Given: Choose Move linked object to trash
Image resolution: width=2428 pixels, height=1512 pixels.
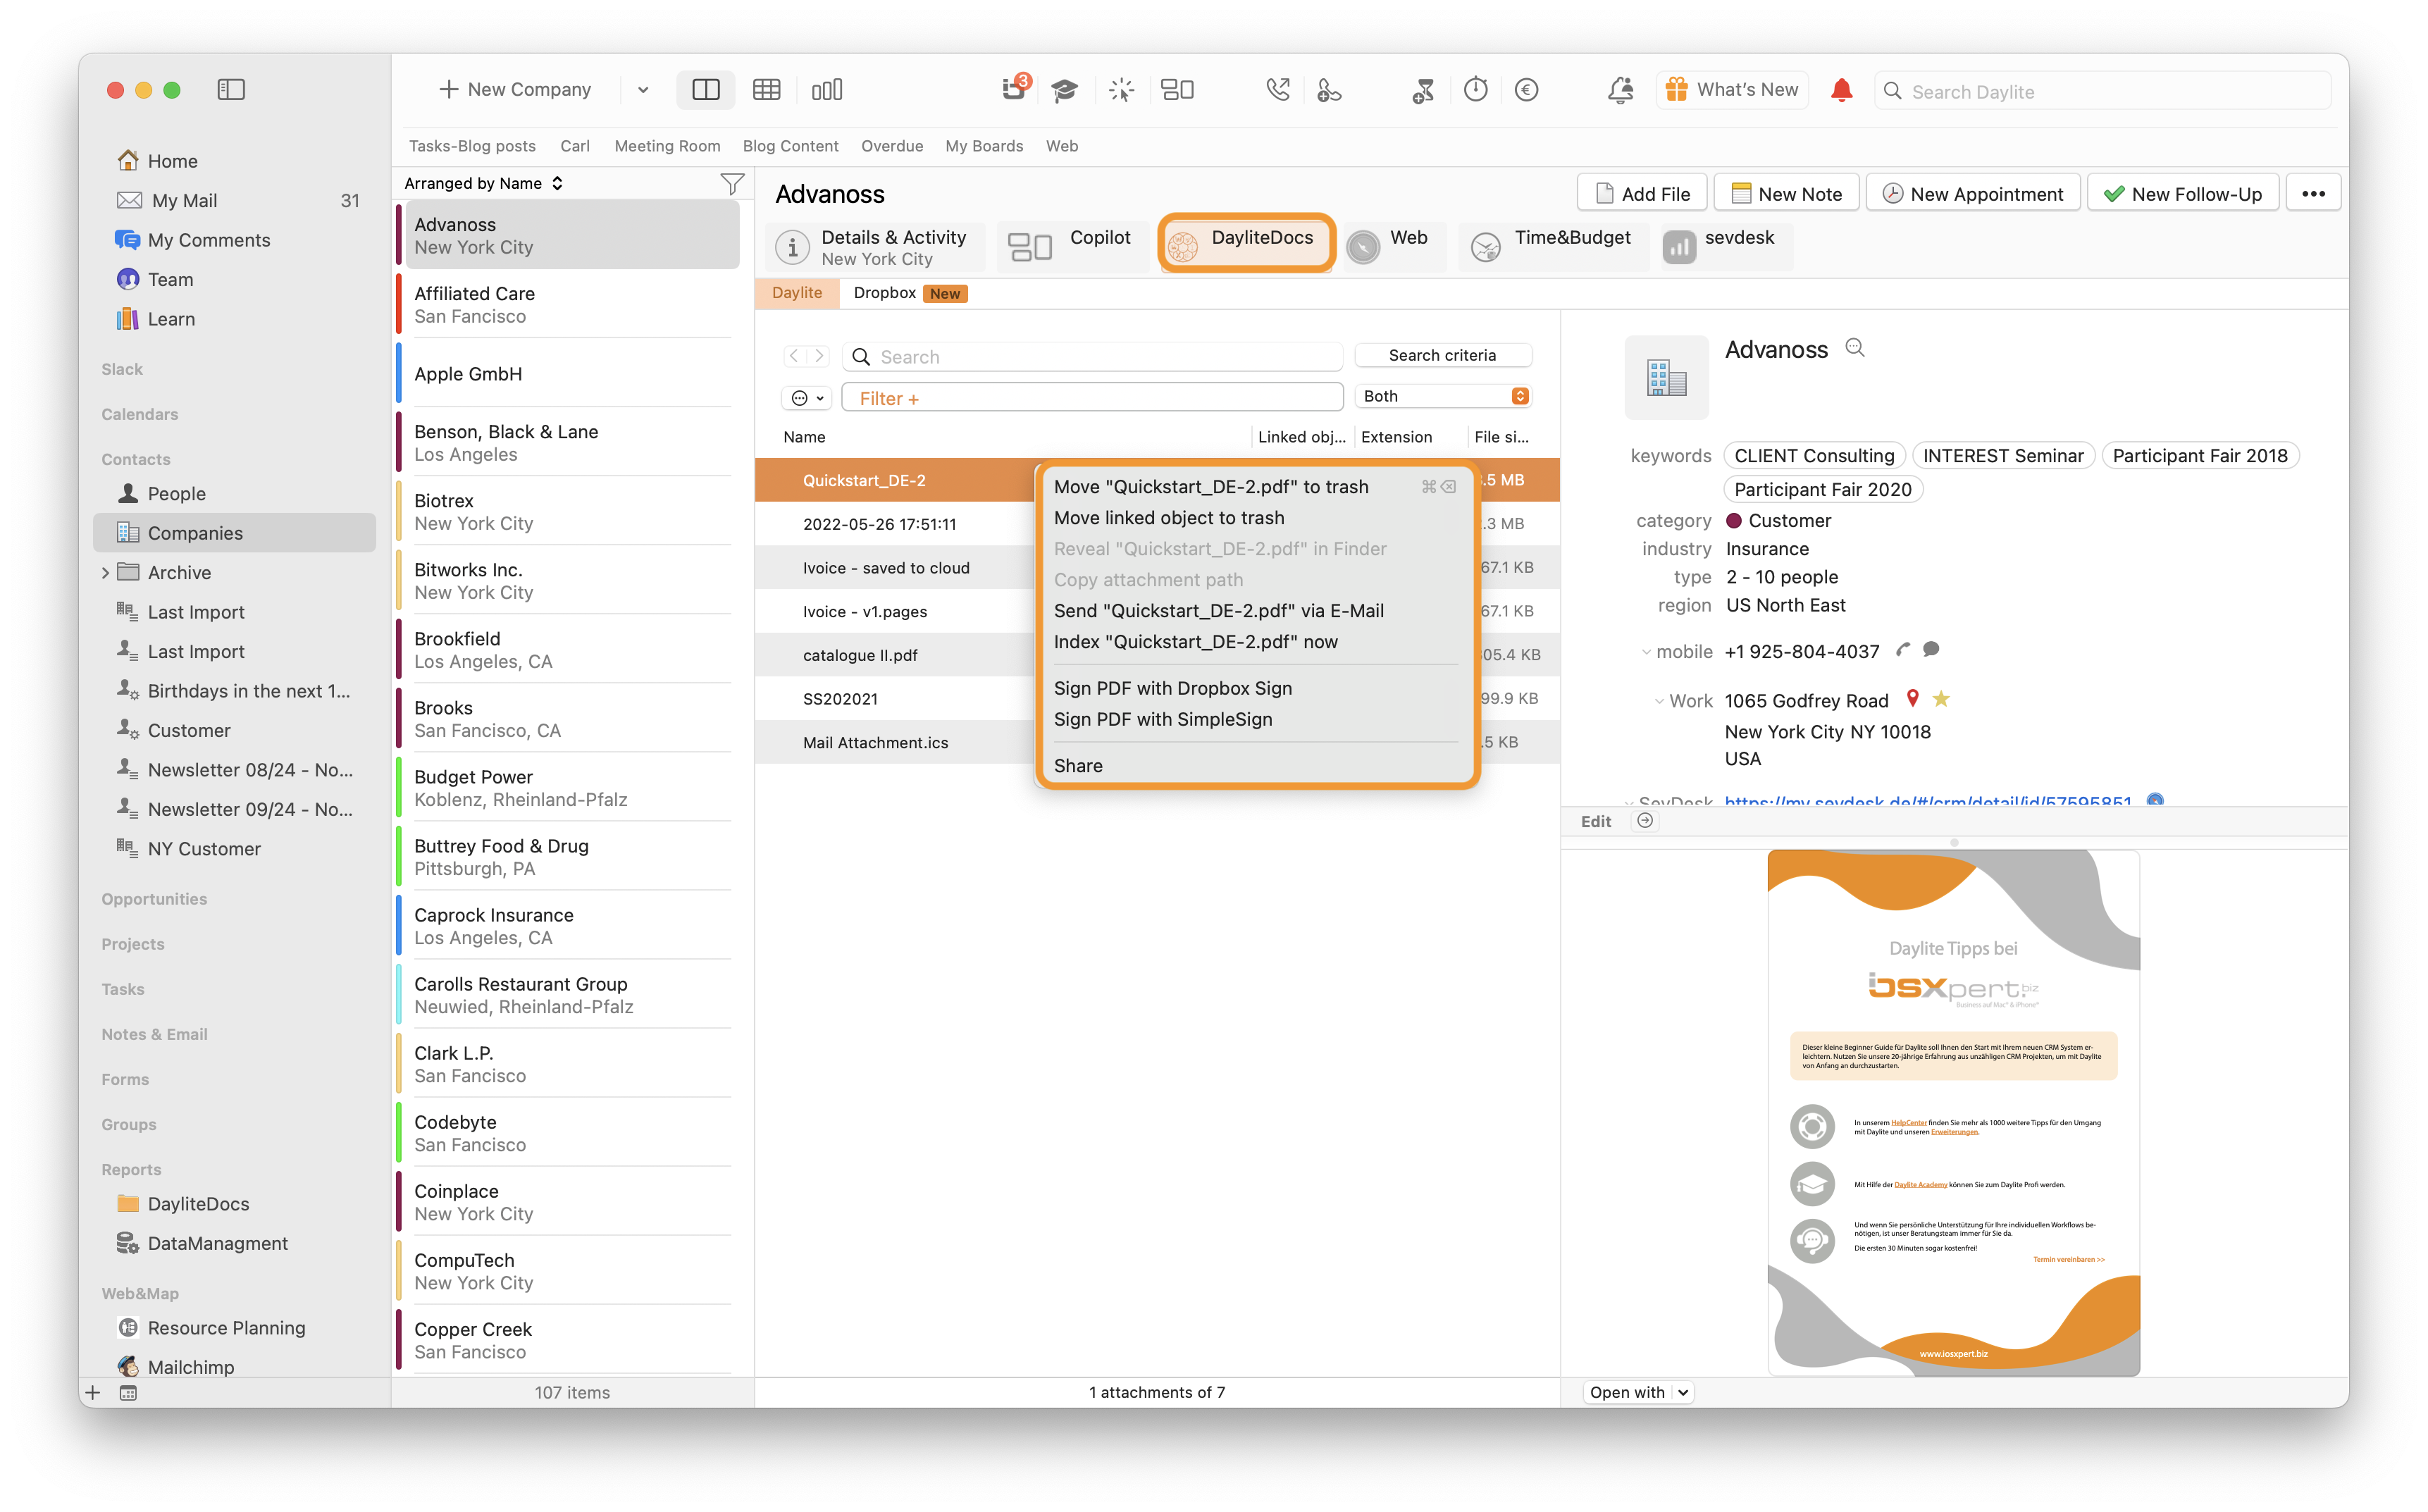Looking at the screenshot, I should (x=1169, y=518).
